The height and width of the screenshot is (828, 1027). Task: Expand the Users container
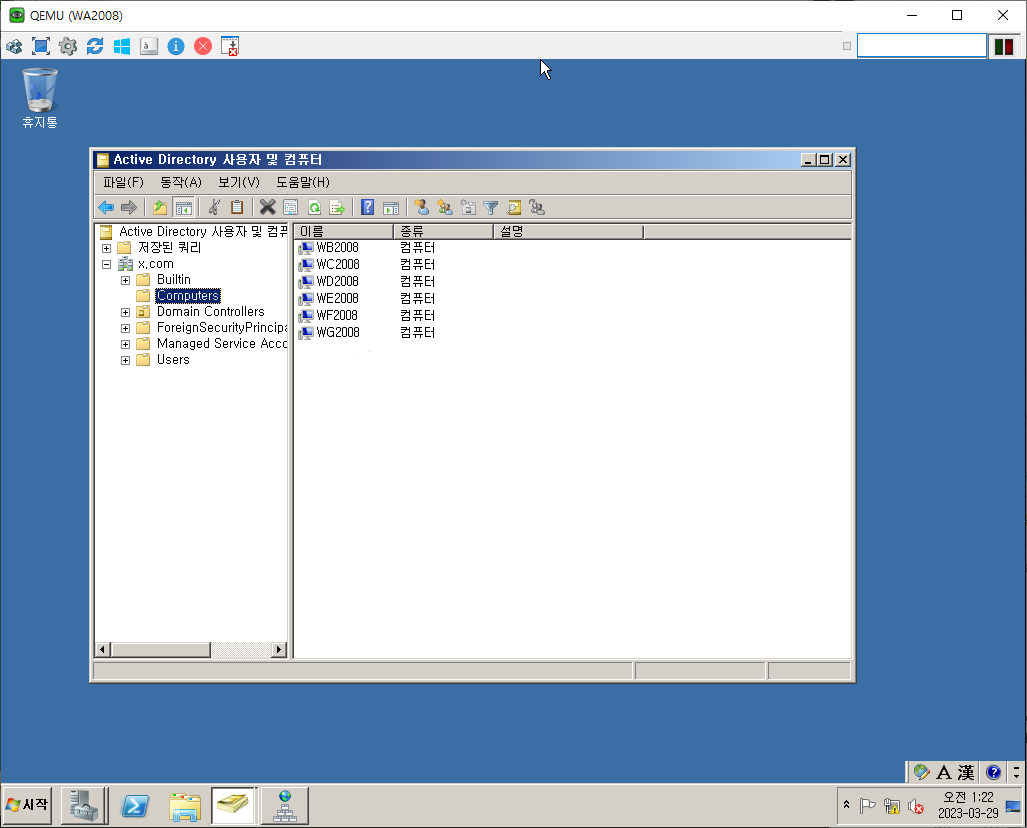click(125, 360)
